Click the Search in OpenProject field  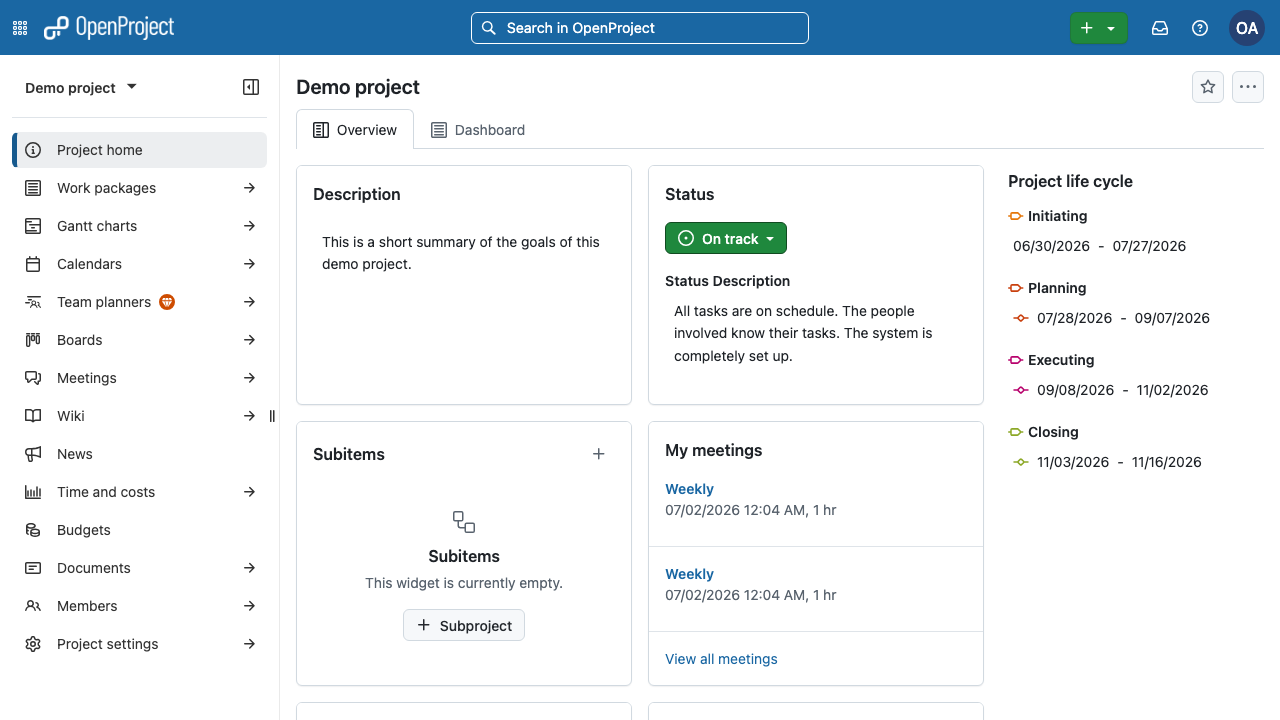click(x=640, y=28)
